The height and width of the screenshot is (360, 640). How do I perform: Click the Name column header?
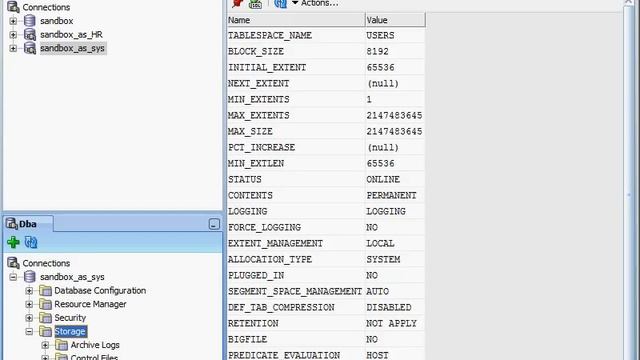point(296,20)
